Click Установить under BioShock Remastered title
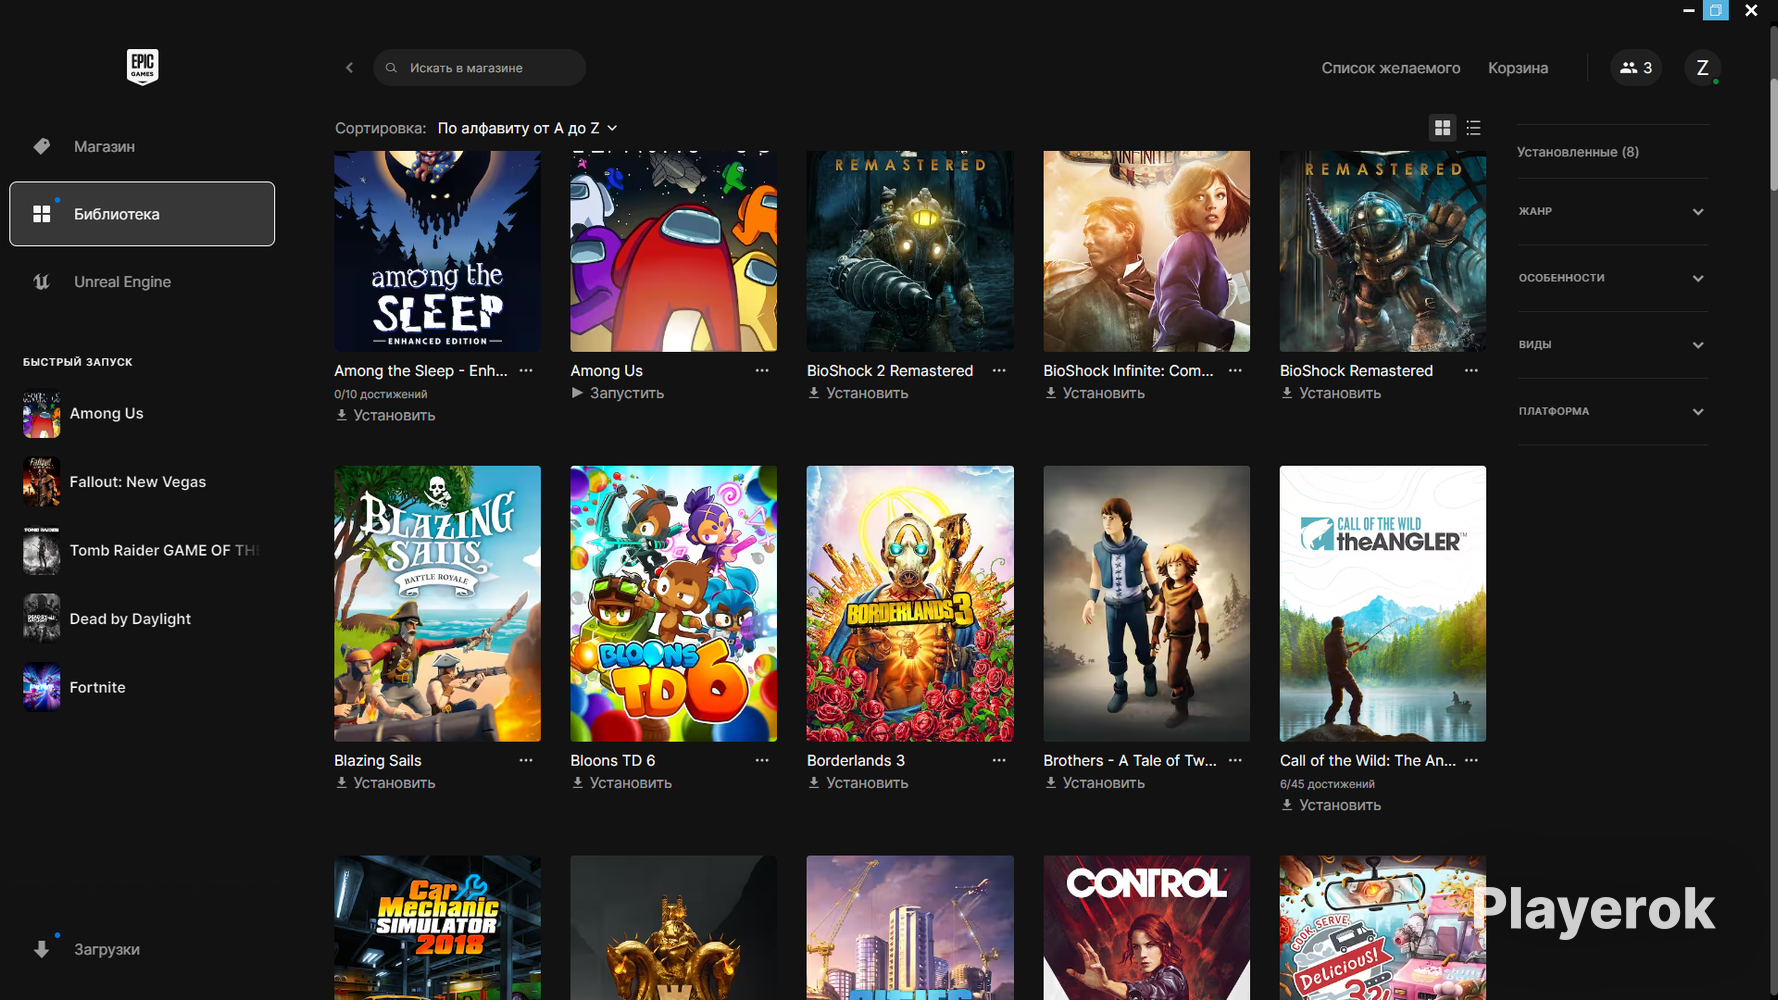 [1331, 393]
